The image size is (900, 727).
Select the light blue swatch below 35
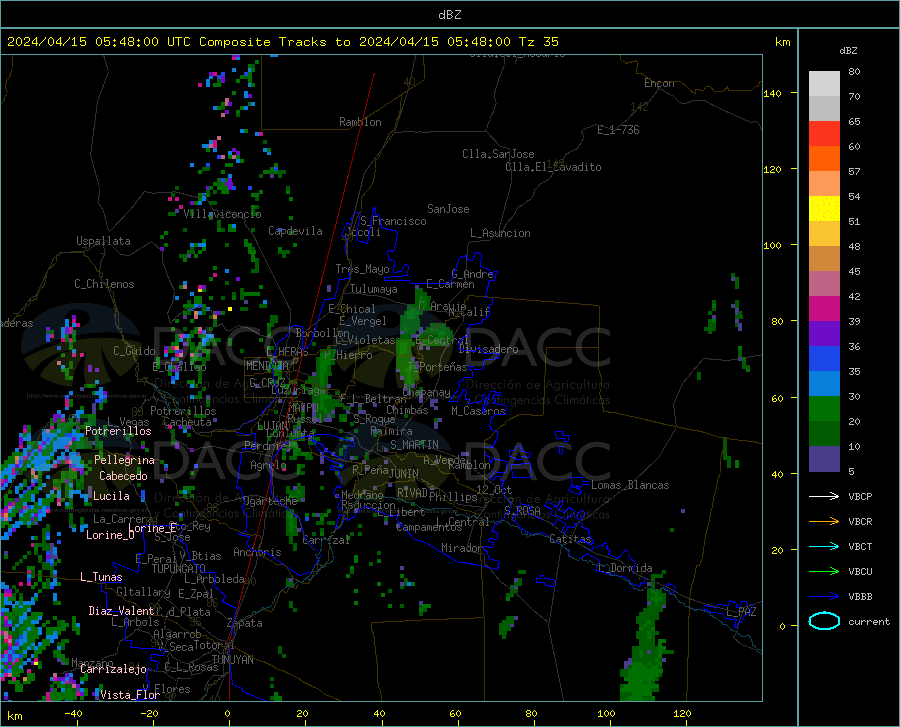click(824, 384)
